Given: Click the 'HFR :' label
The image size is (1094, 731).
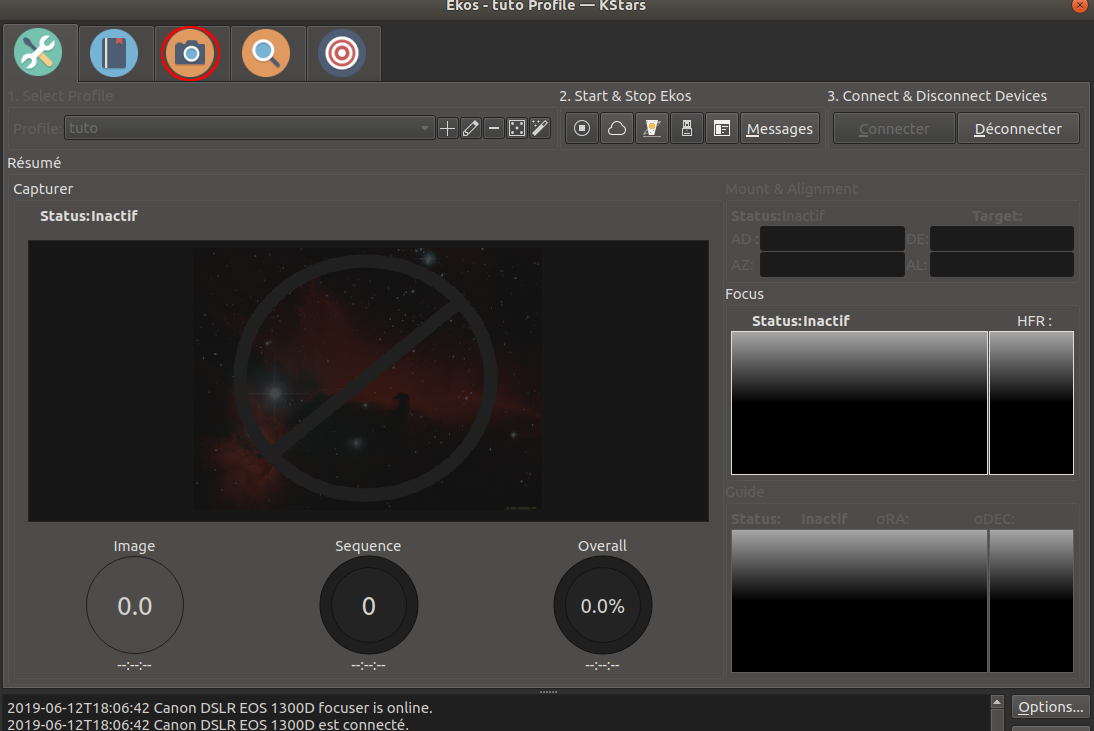Looking at the screenshot, I should 1034,321.
